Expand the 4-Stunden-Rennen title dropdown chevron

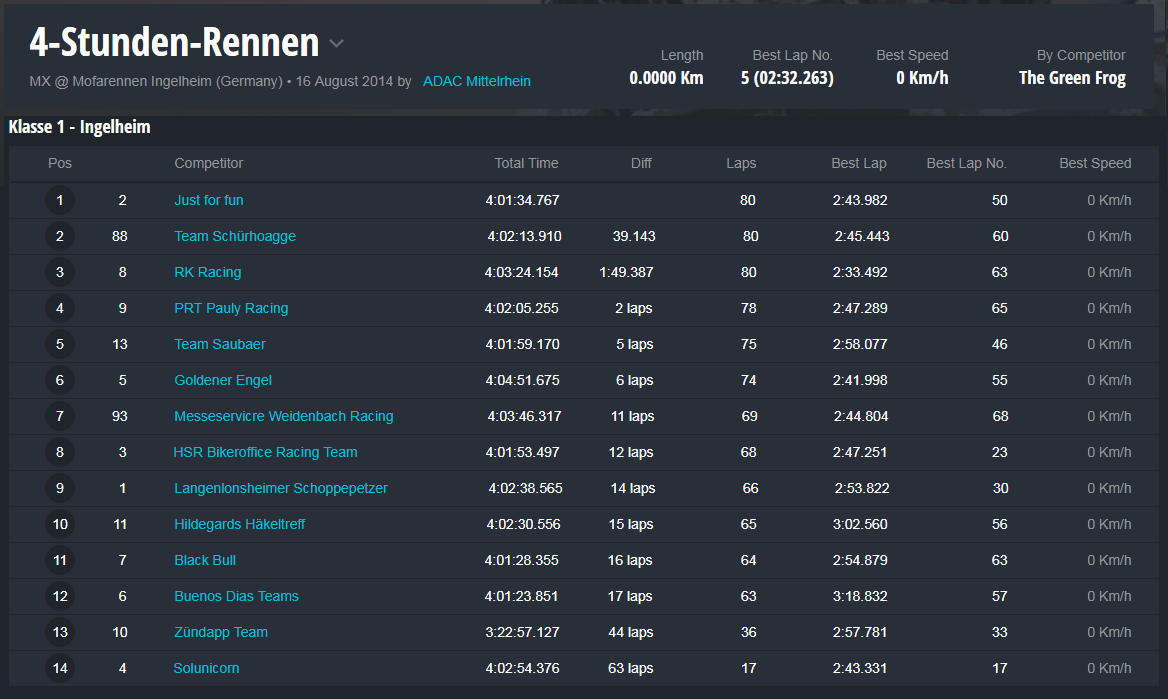pyautogui.click(x=337, y=44)
